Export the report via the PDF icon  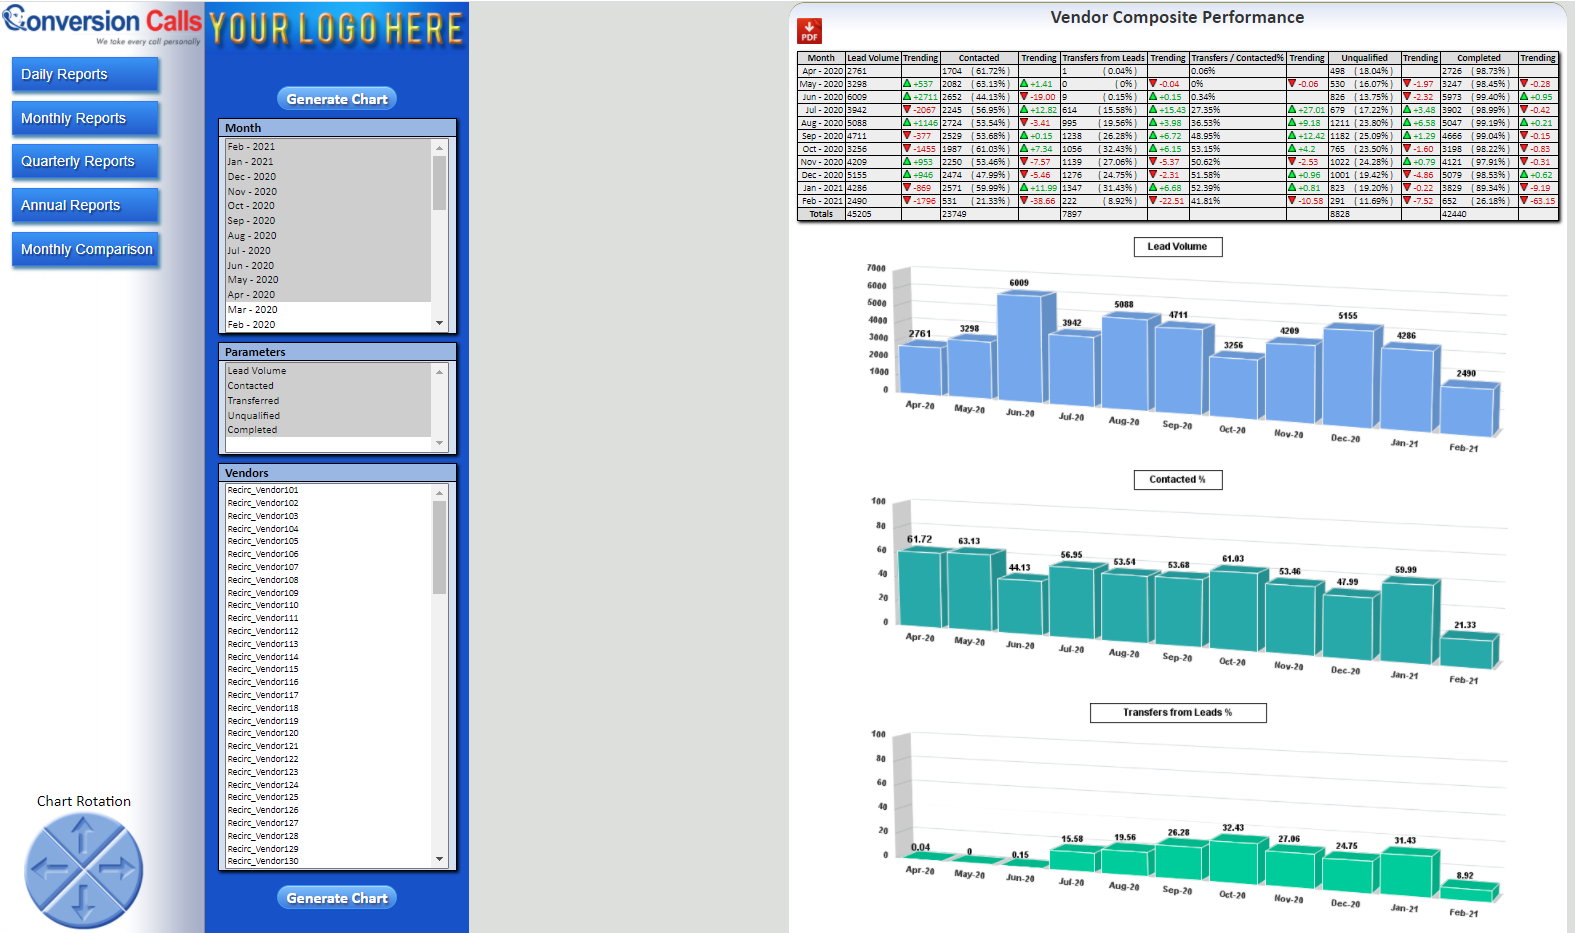point(809,31)
